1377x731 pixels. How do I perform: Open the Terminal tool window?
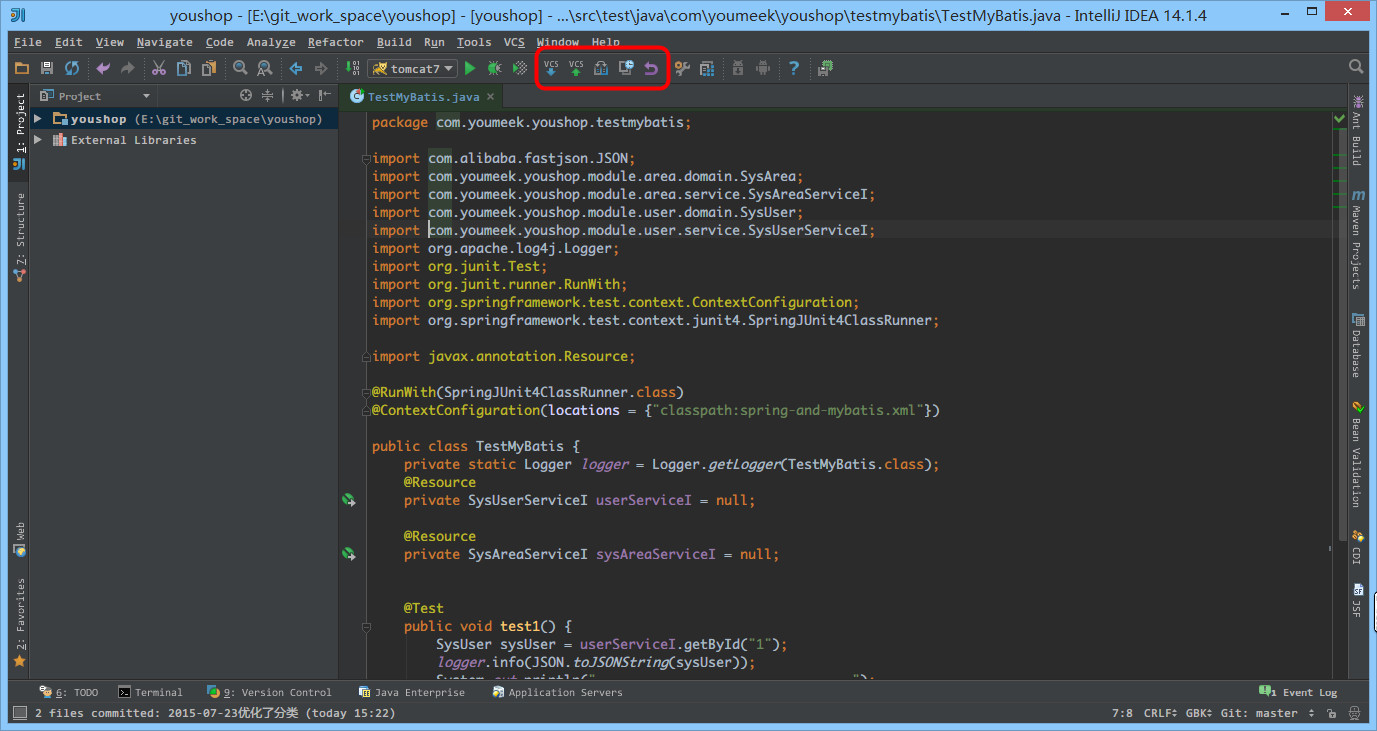[x=151, y=692]
